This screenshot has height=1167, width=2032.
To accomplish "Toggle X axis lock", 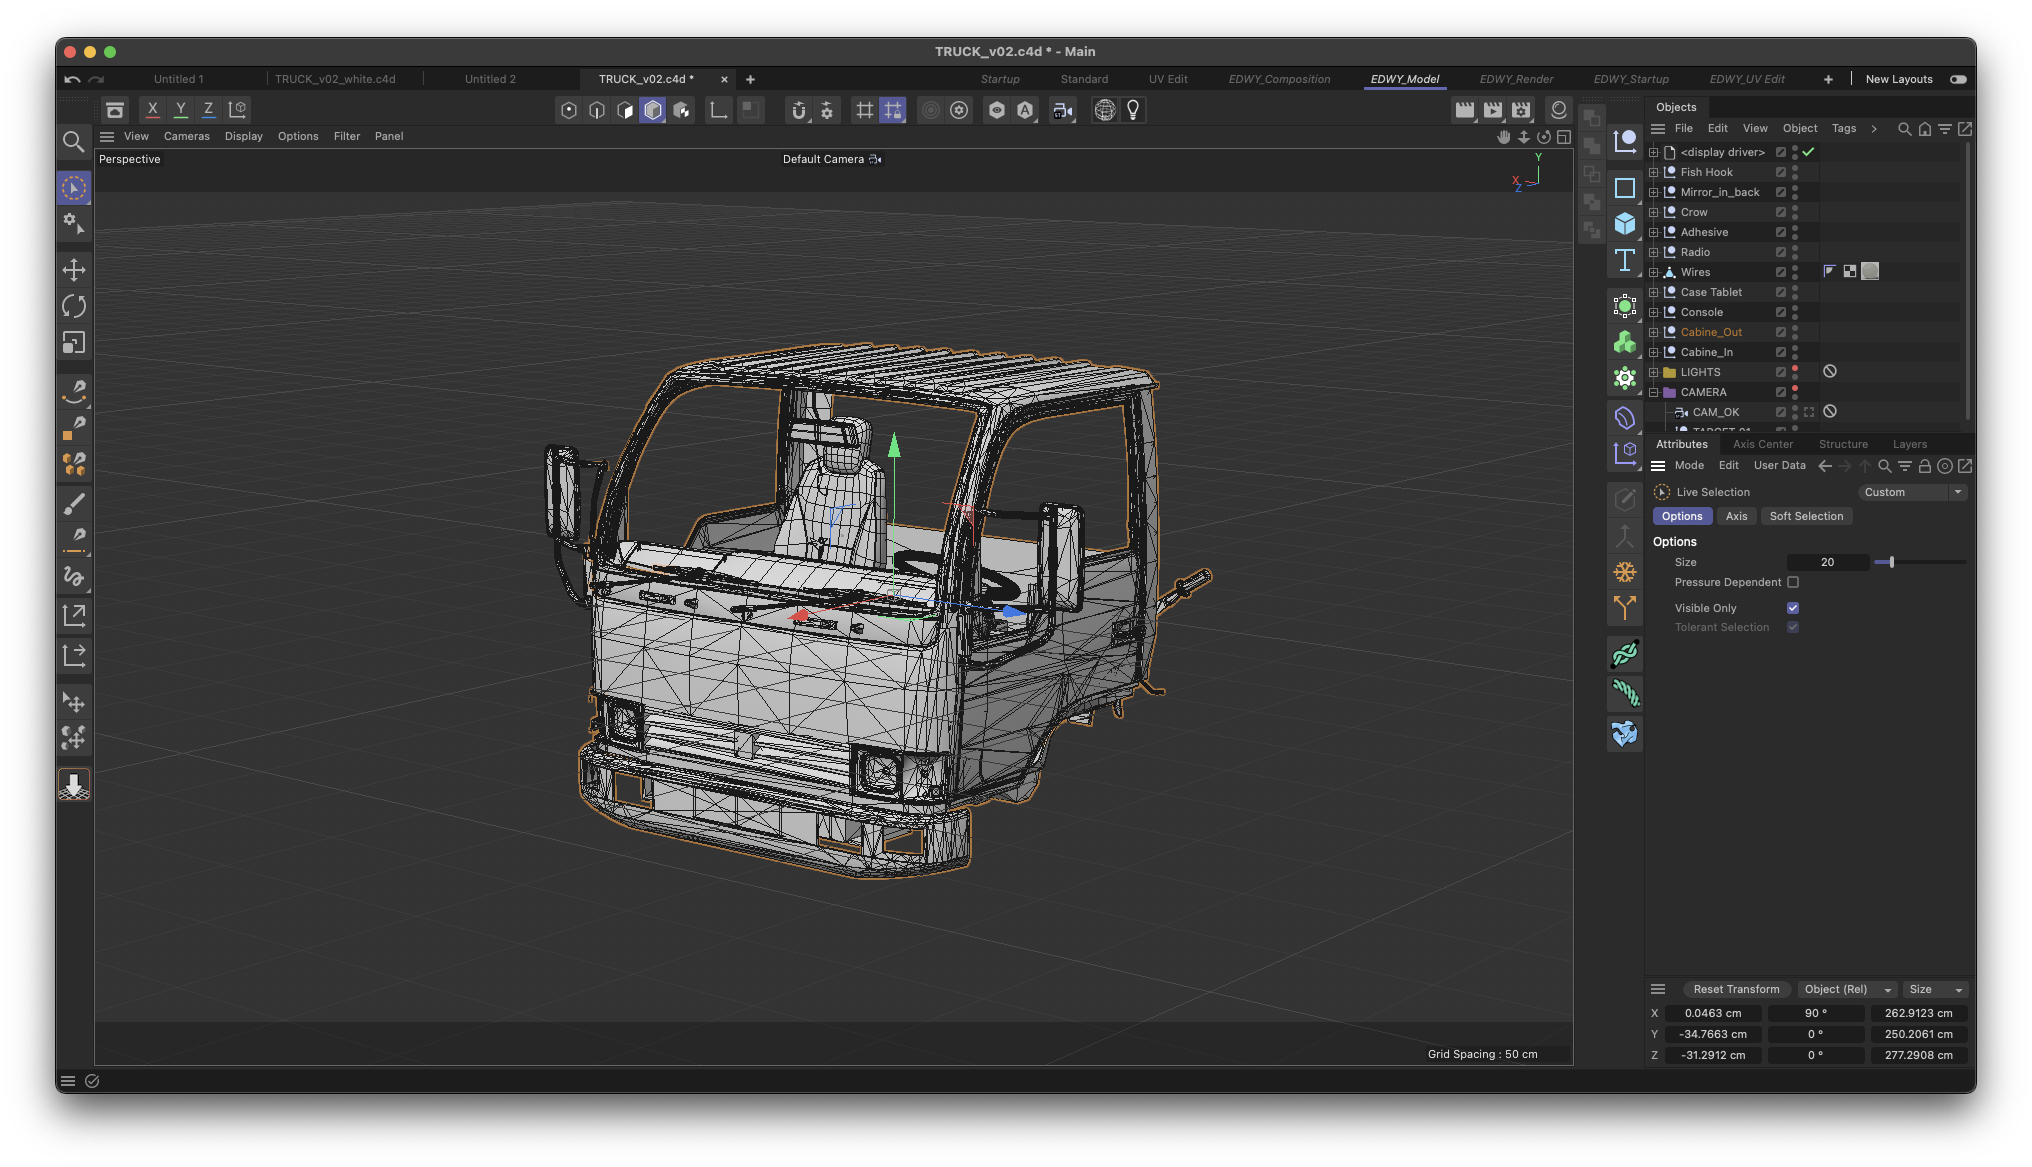I will 152,110.
